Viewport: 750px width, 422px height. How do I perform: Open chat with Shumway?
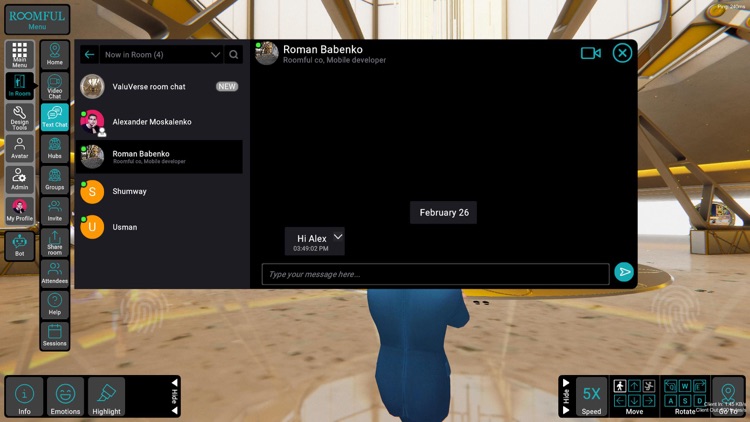[159, 191]
